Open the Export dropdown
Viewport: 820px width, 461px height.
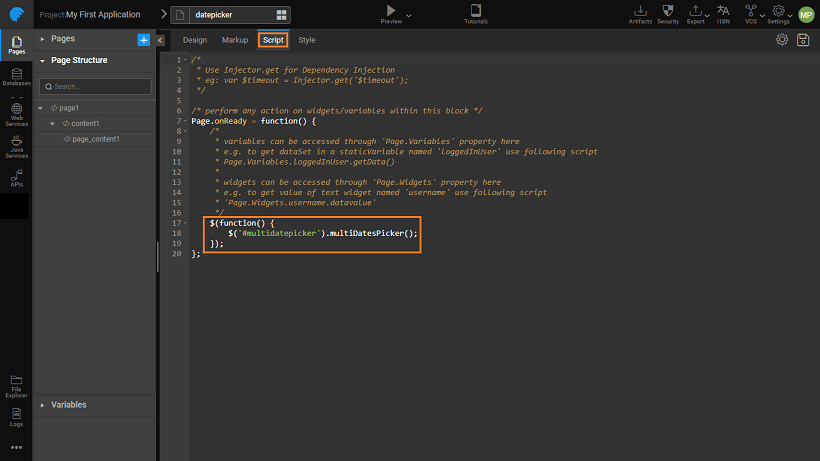(697, 14)
